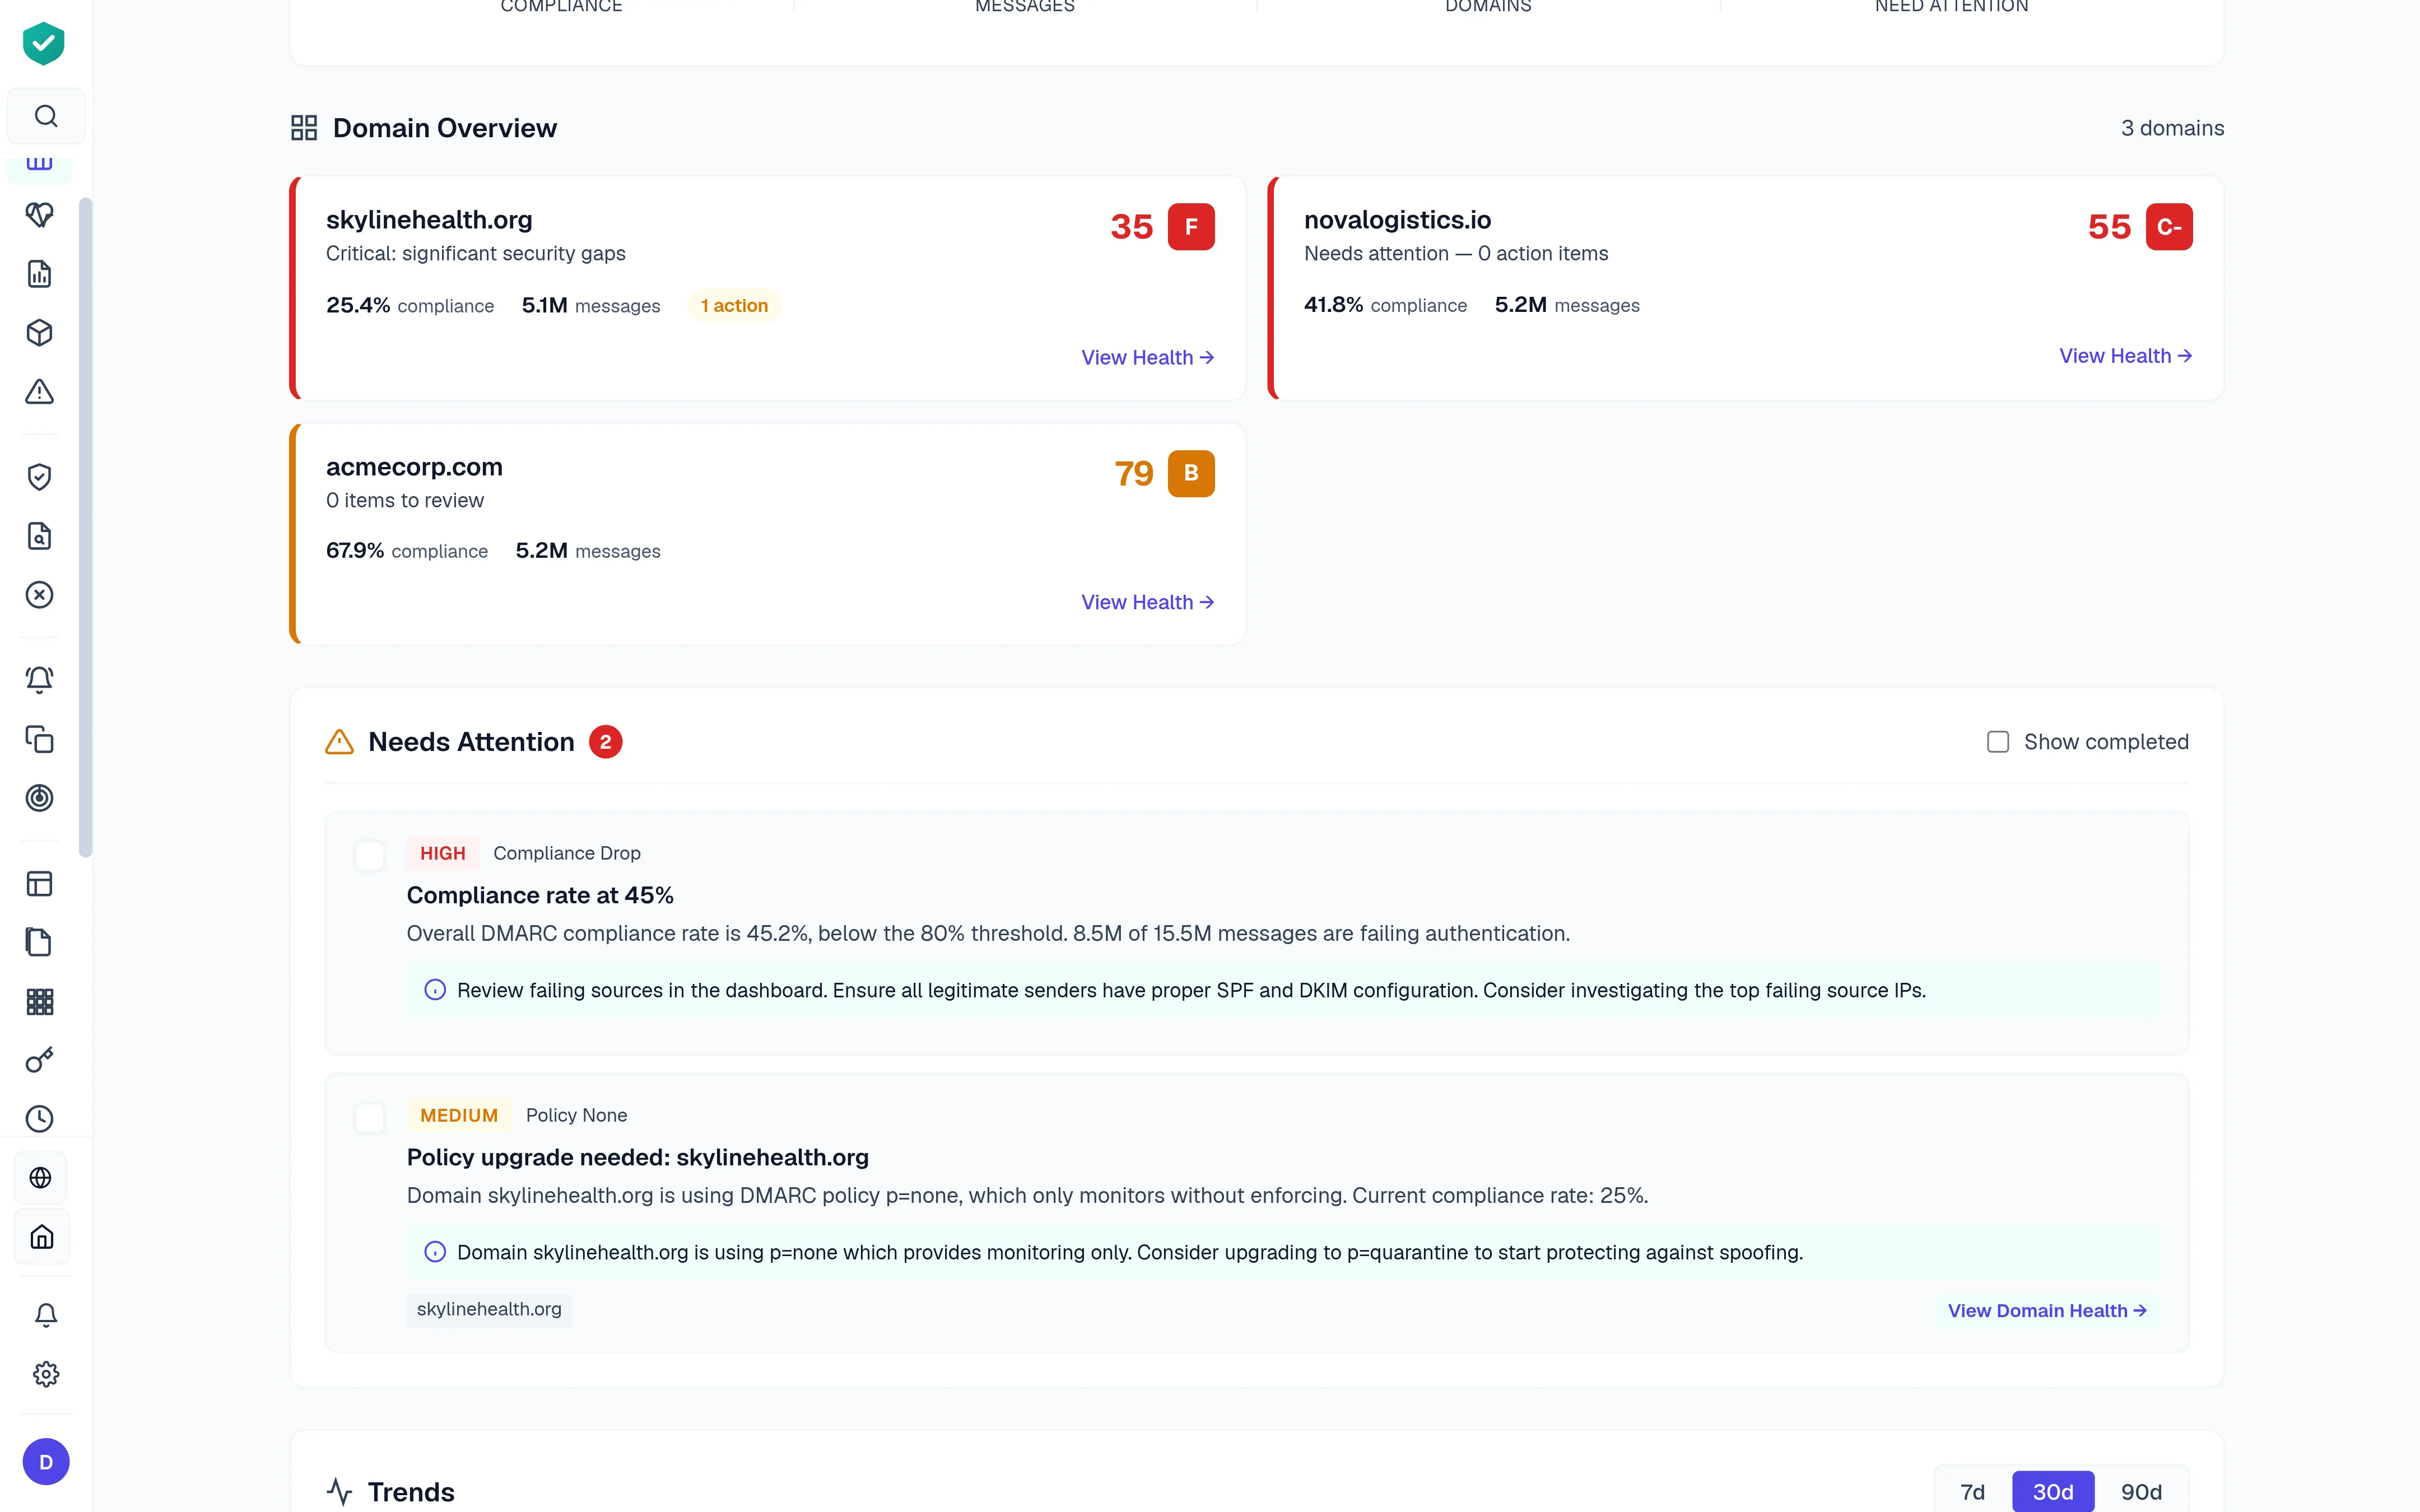Viewport: 2420px width, 1512px height.
Task: Check off the Compliance Drop item
Action: tap(370, 856)
